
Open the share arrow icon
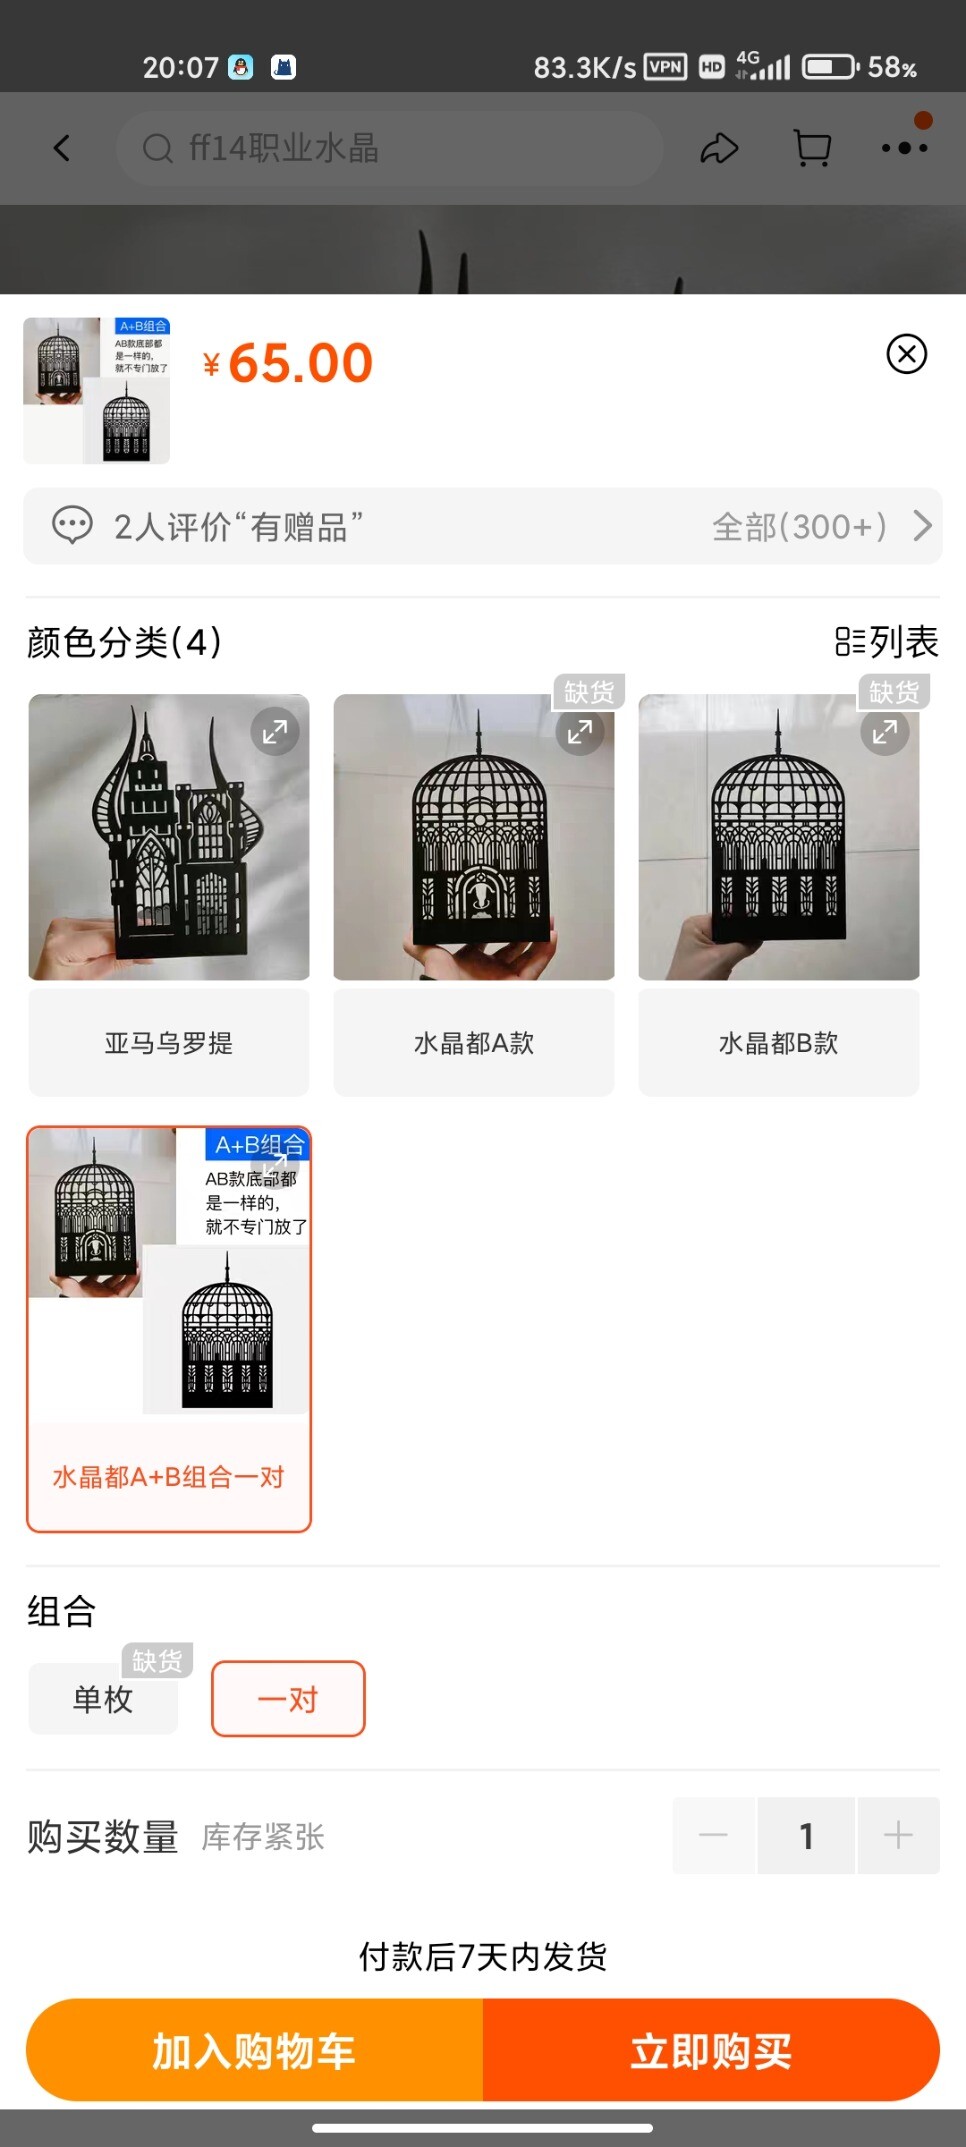719,149
